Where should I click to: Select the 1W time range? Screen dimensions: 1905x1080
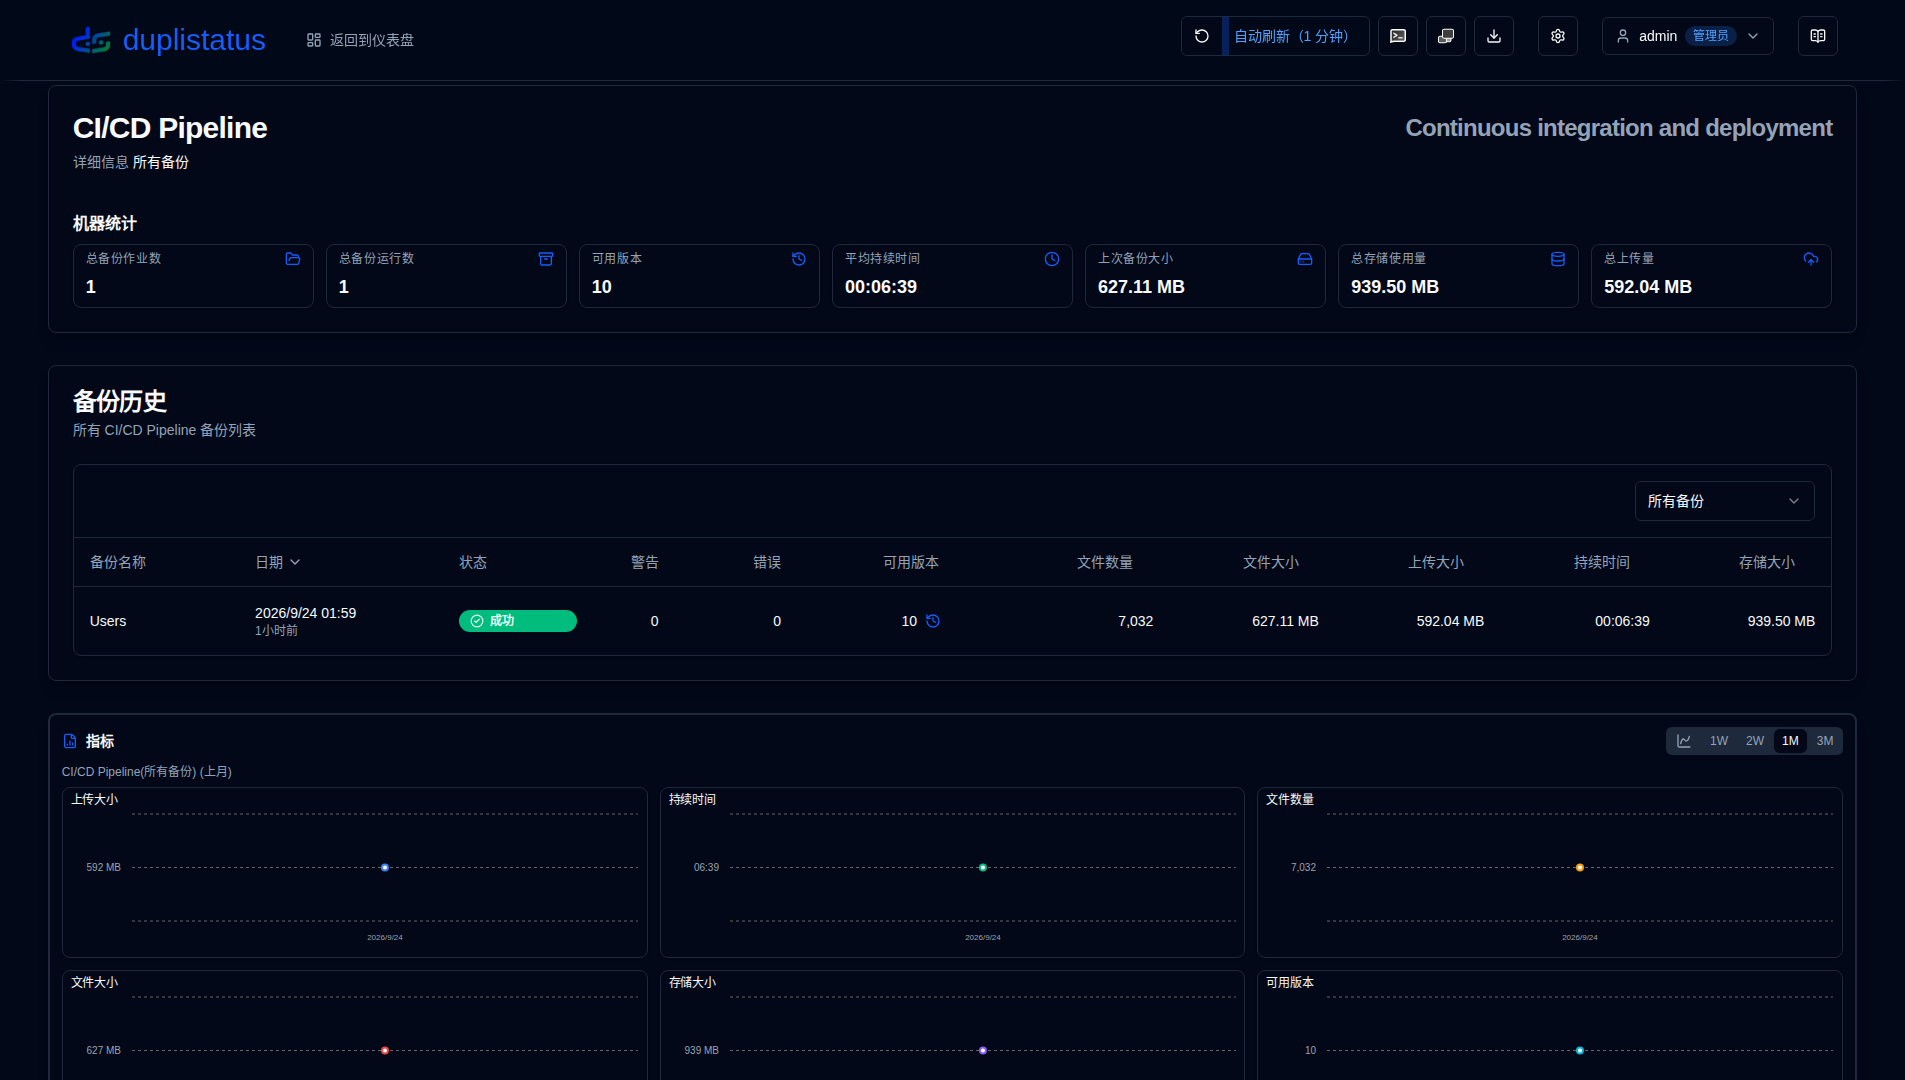pos(1719,741)
